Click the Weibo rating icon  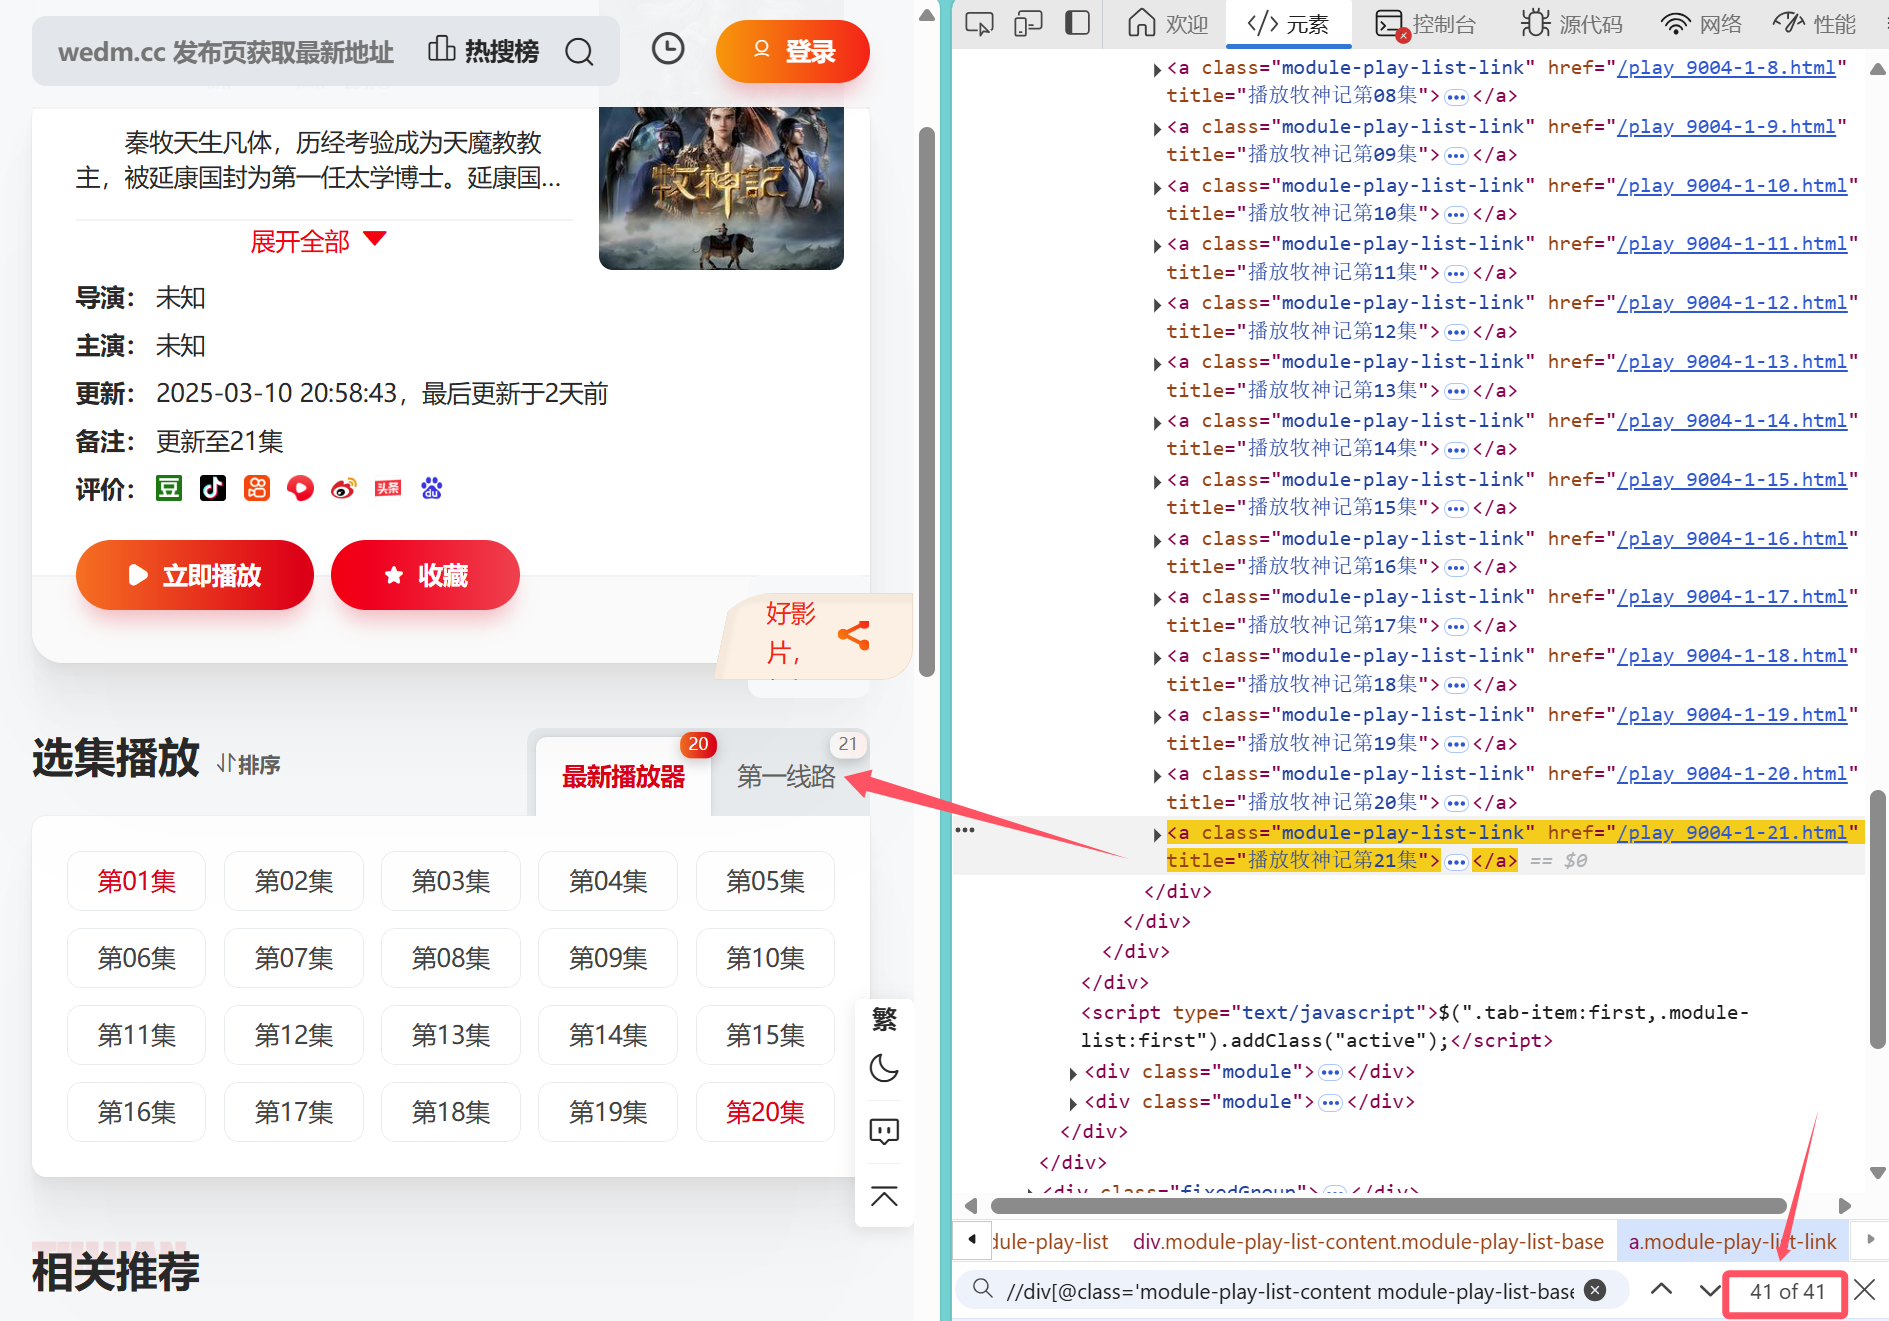(344, 488)
